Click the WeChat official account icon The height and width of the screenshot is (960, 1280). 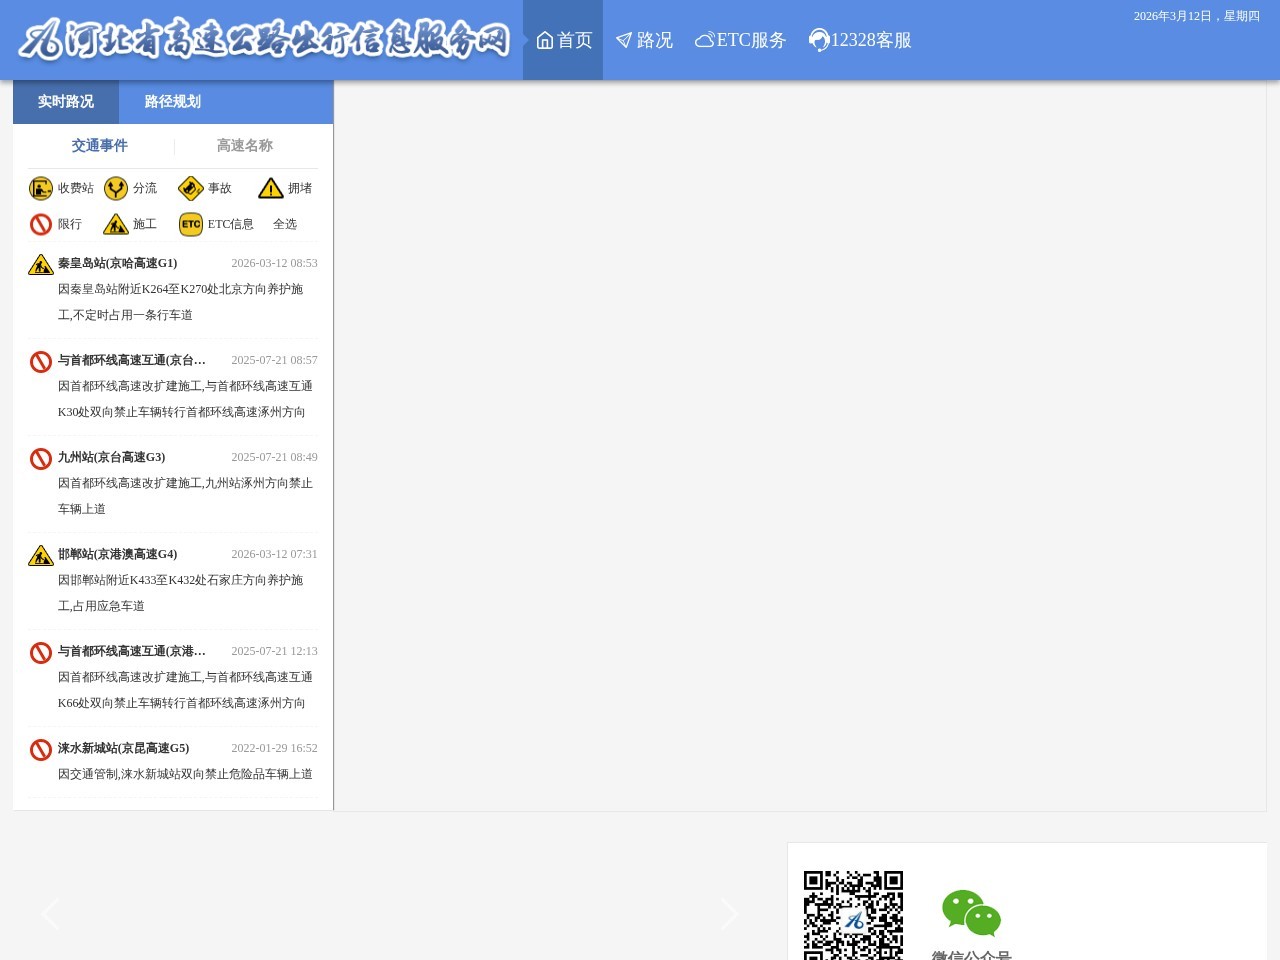970,912
